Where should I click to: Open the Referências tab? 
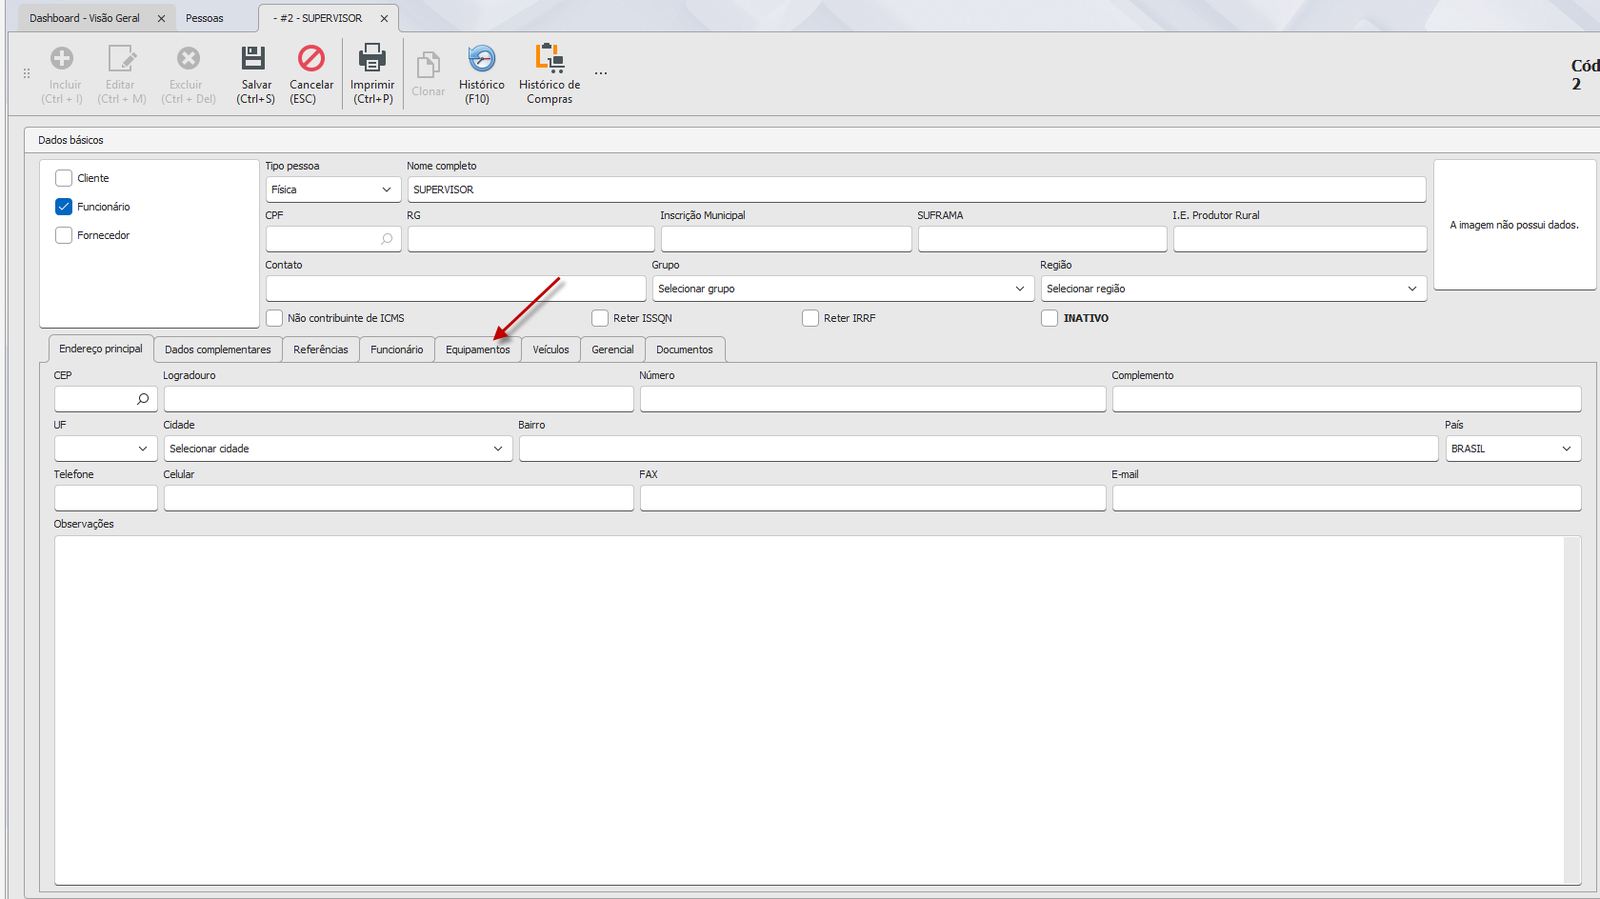pyautogui.click(x=321, y=350)
